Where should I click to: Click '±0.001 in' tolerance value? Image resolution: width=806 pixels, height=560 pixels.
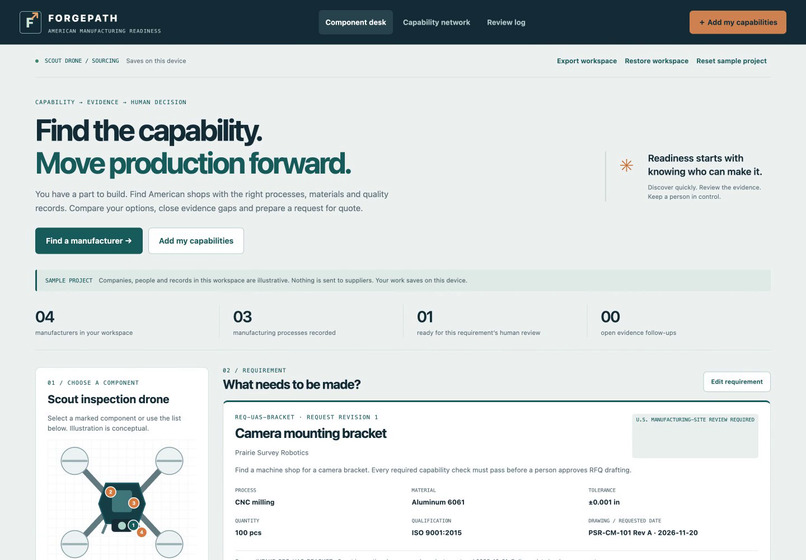[604, 502]
